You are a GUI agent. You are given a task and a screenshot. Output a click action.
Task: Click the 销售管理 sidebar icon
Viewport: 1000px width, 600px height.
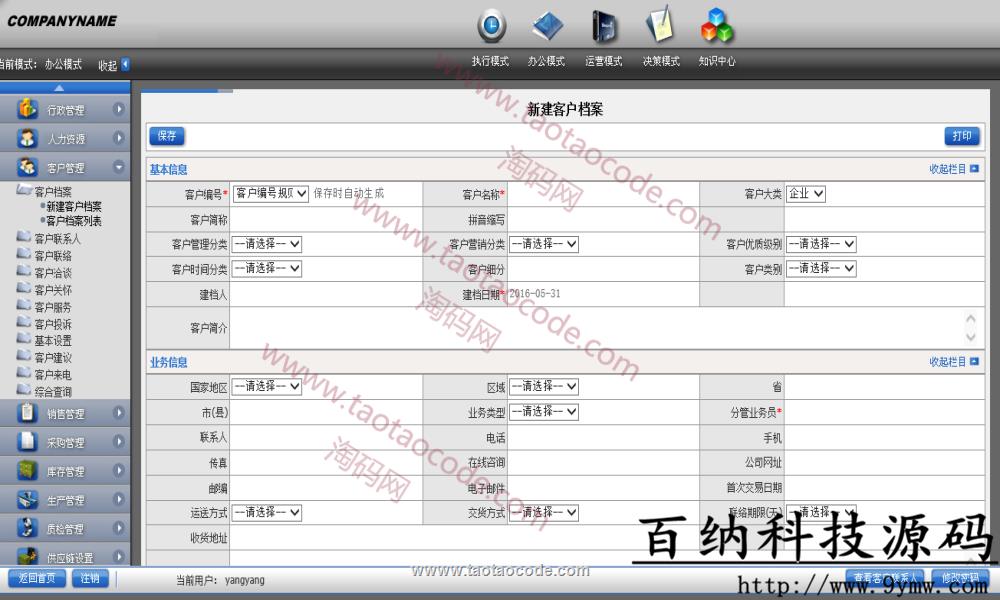(x=28, y=413)
